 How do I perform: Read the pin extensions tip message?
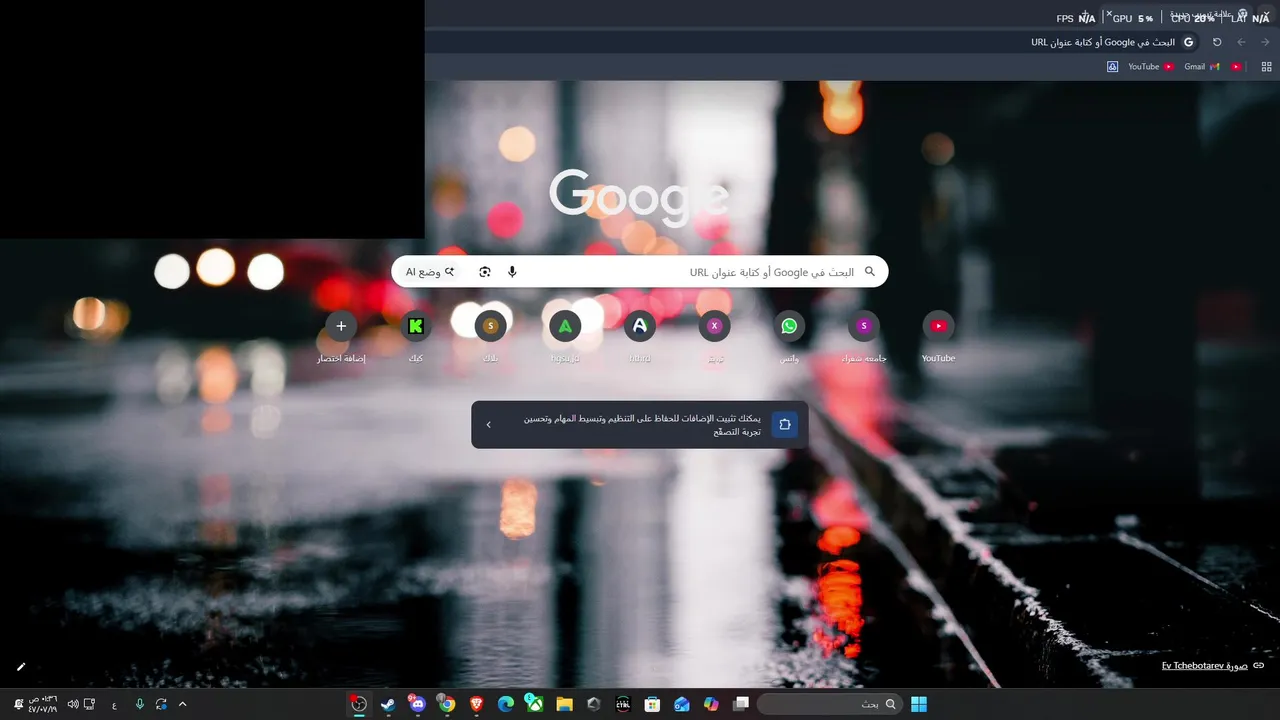[642, 425]
